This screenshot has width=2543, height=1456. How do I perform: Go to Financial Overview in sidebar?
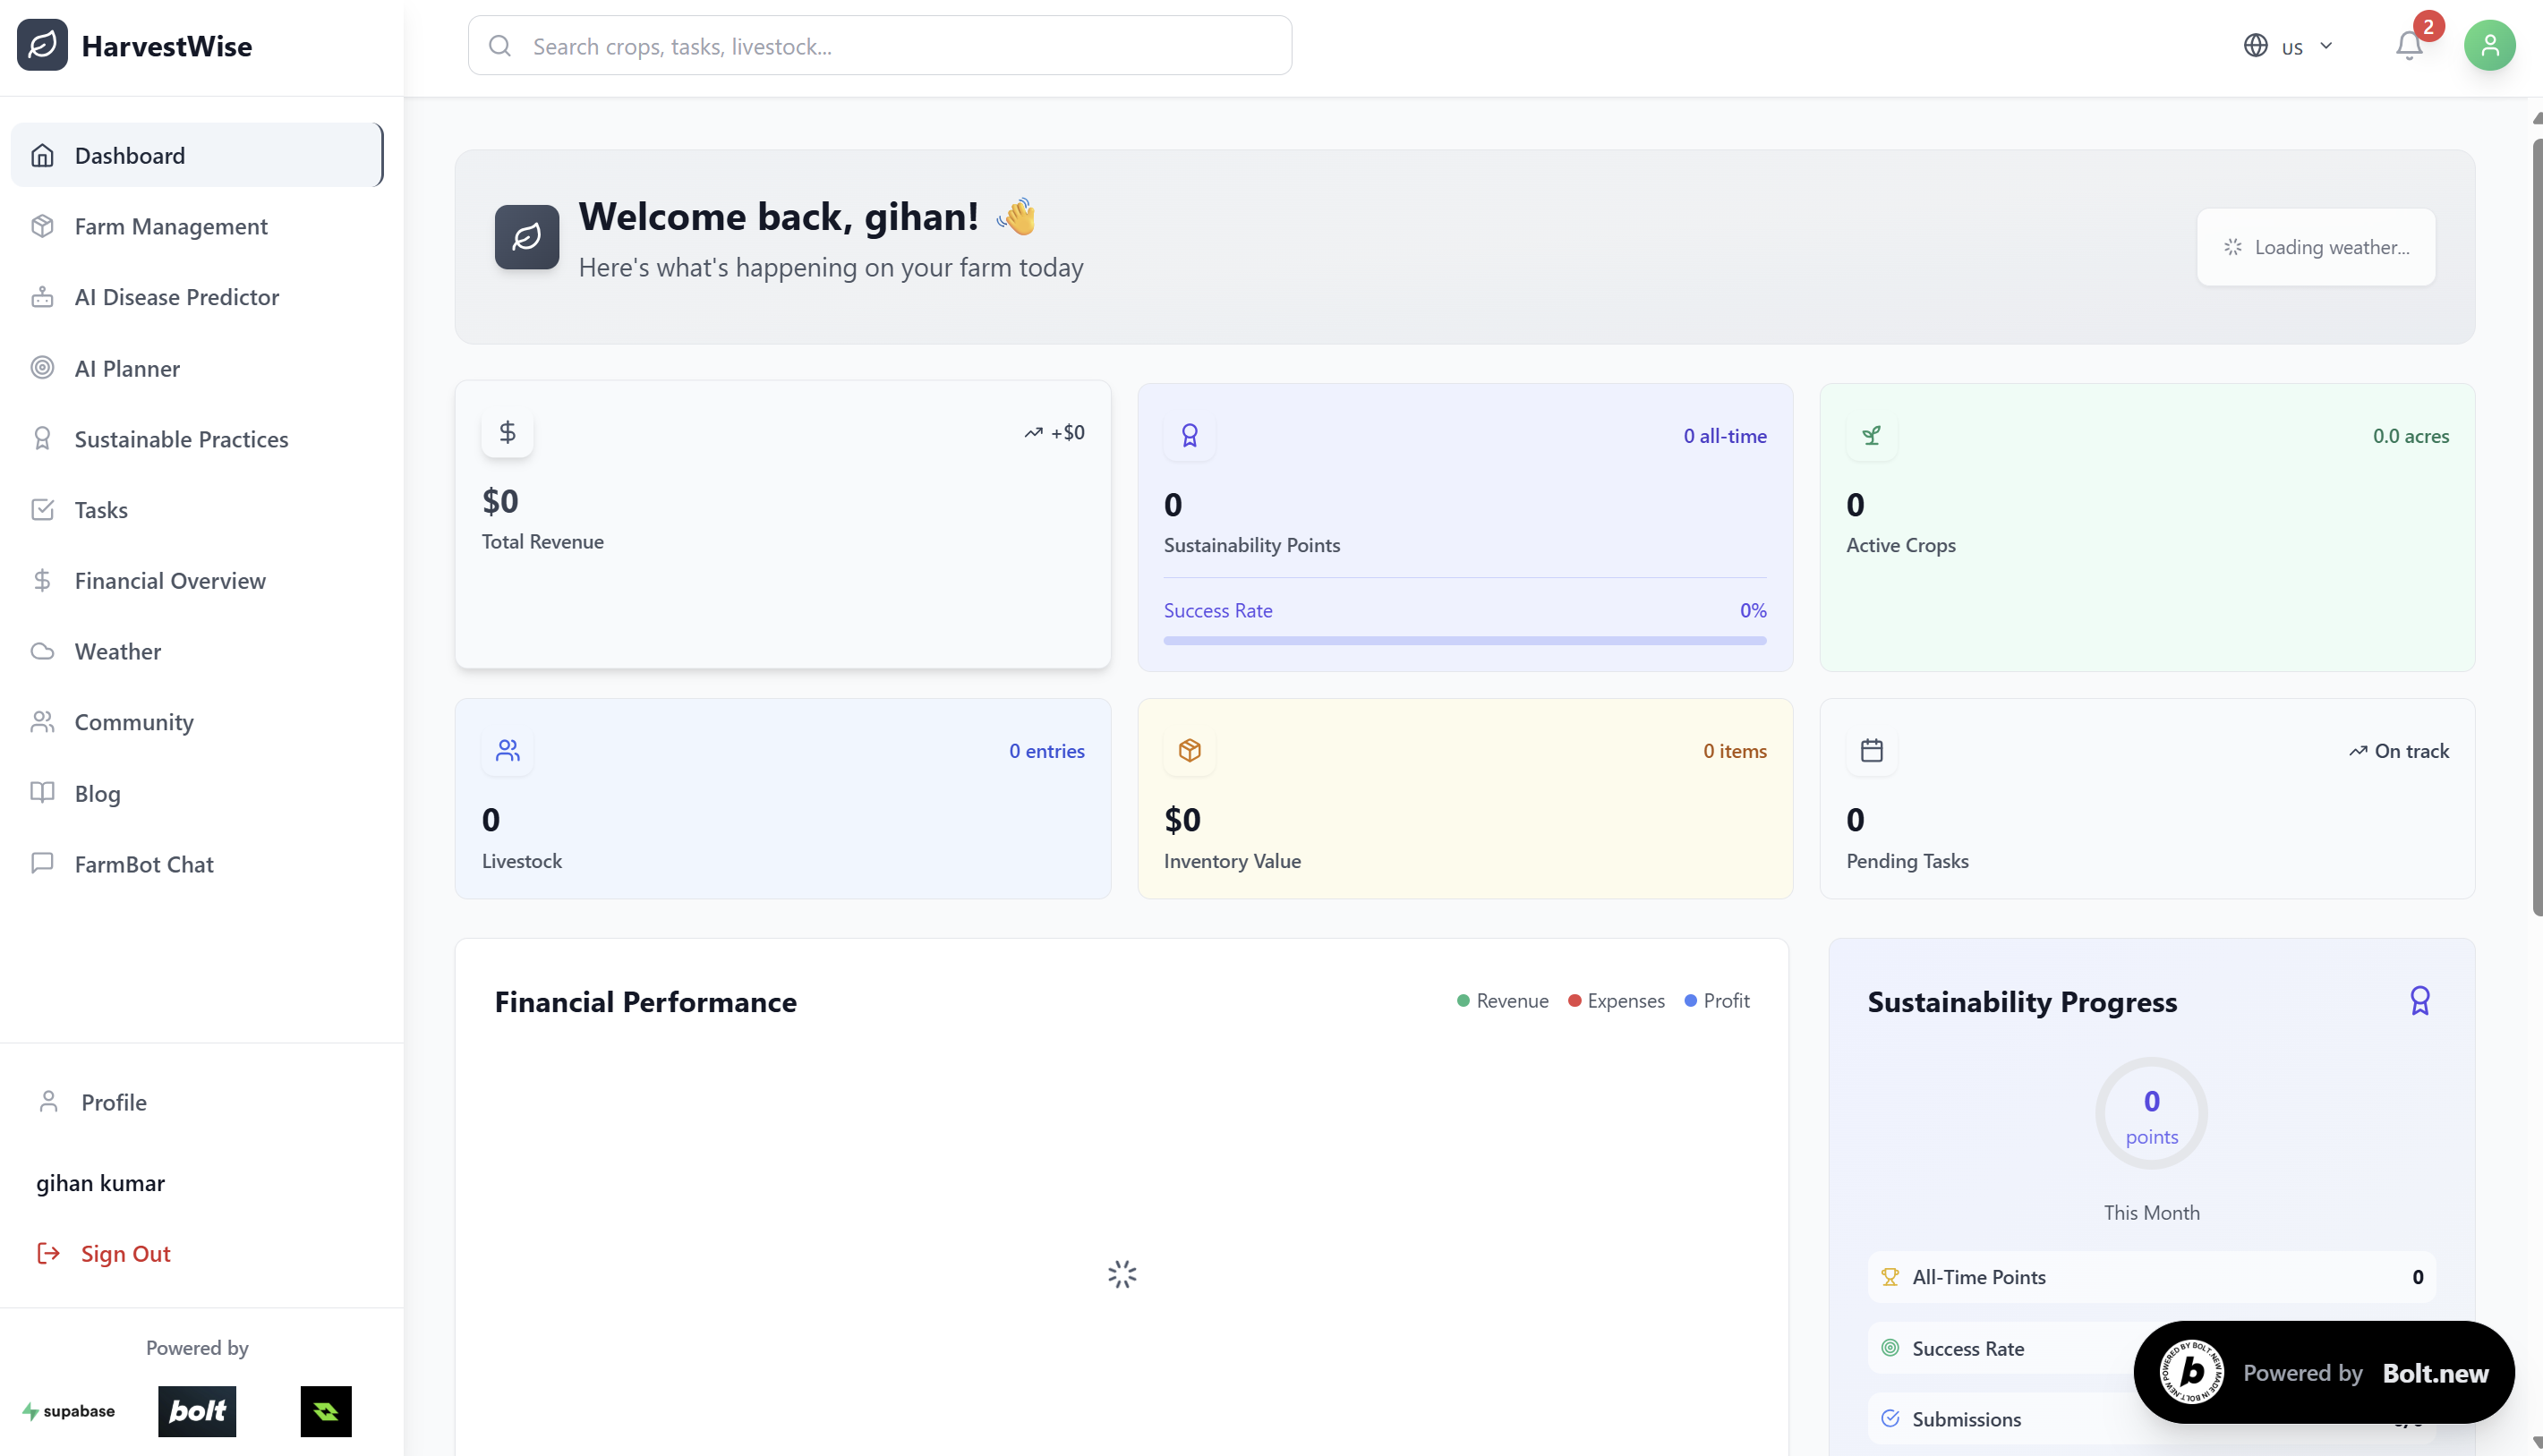coord(170,581)
